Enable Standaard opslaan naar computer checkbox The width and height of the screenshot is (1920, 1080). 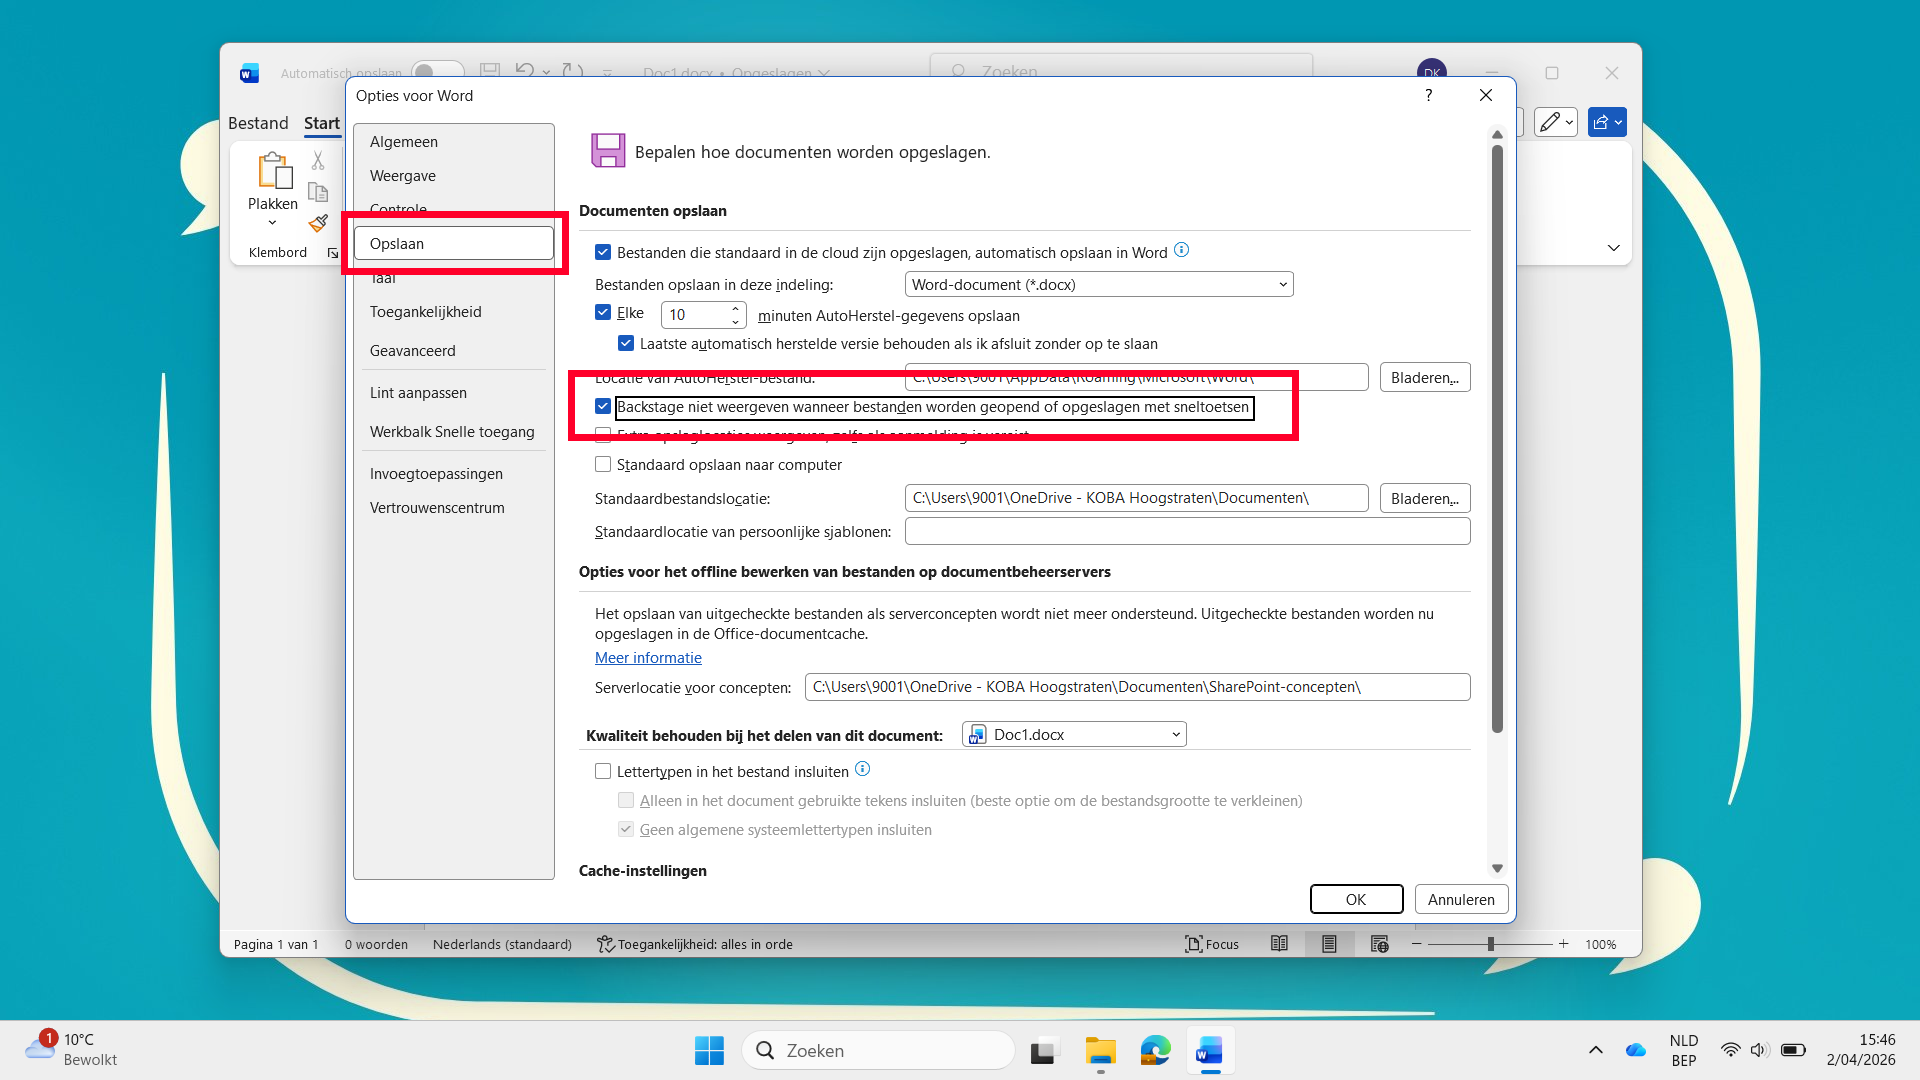point(603,464)
